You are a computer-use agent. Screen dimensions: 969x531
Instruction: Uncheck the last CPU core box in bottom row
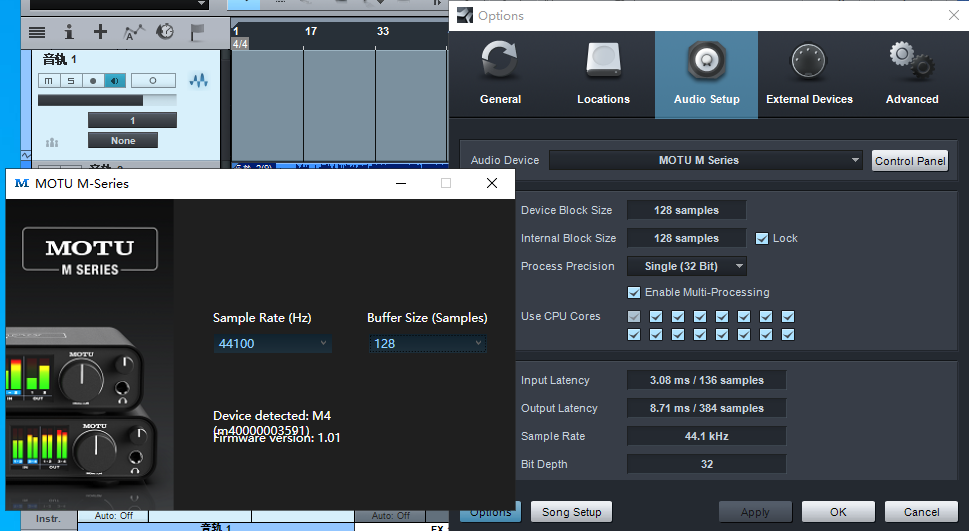pyautogui.click(x=788, y=334)
